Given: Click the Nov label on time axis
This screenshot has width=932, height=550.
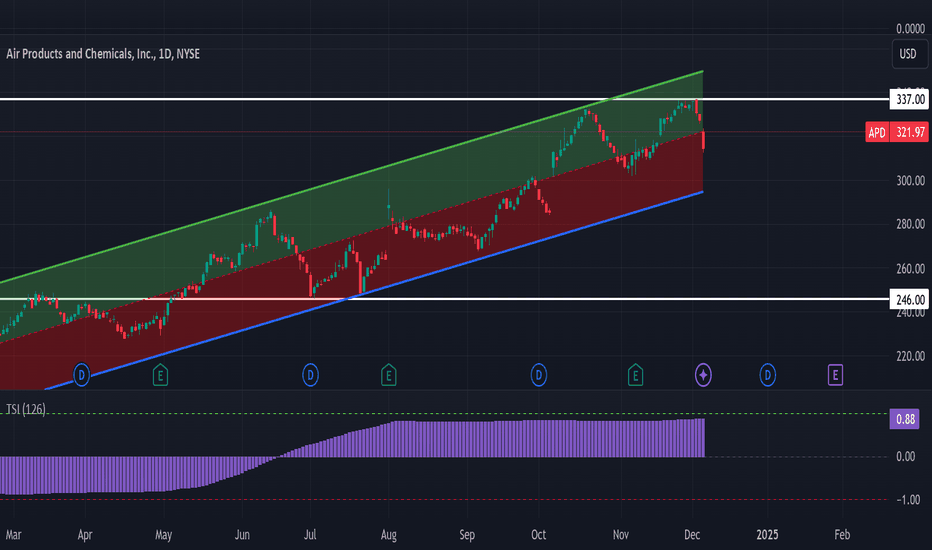Looking at the screenshot, I should click(621, 535).
